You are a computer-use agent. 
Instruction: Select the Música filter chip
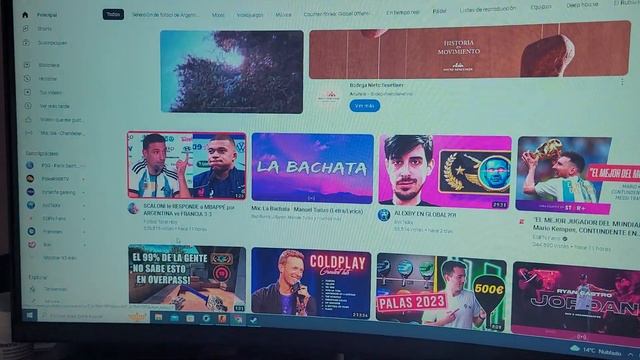coord(283,15)
